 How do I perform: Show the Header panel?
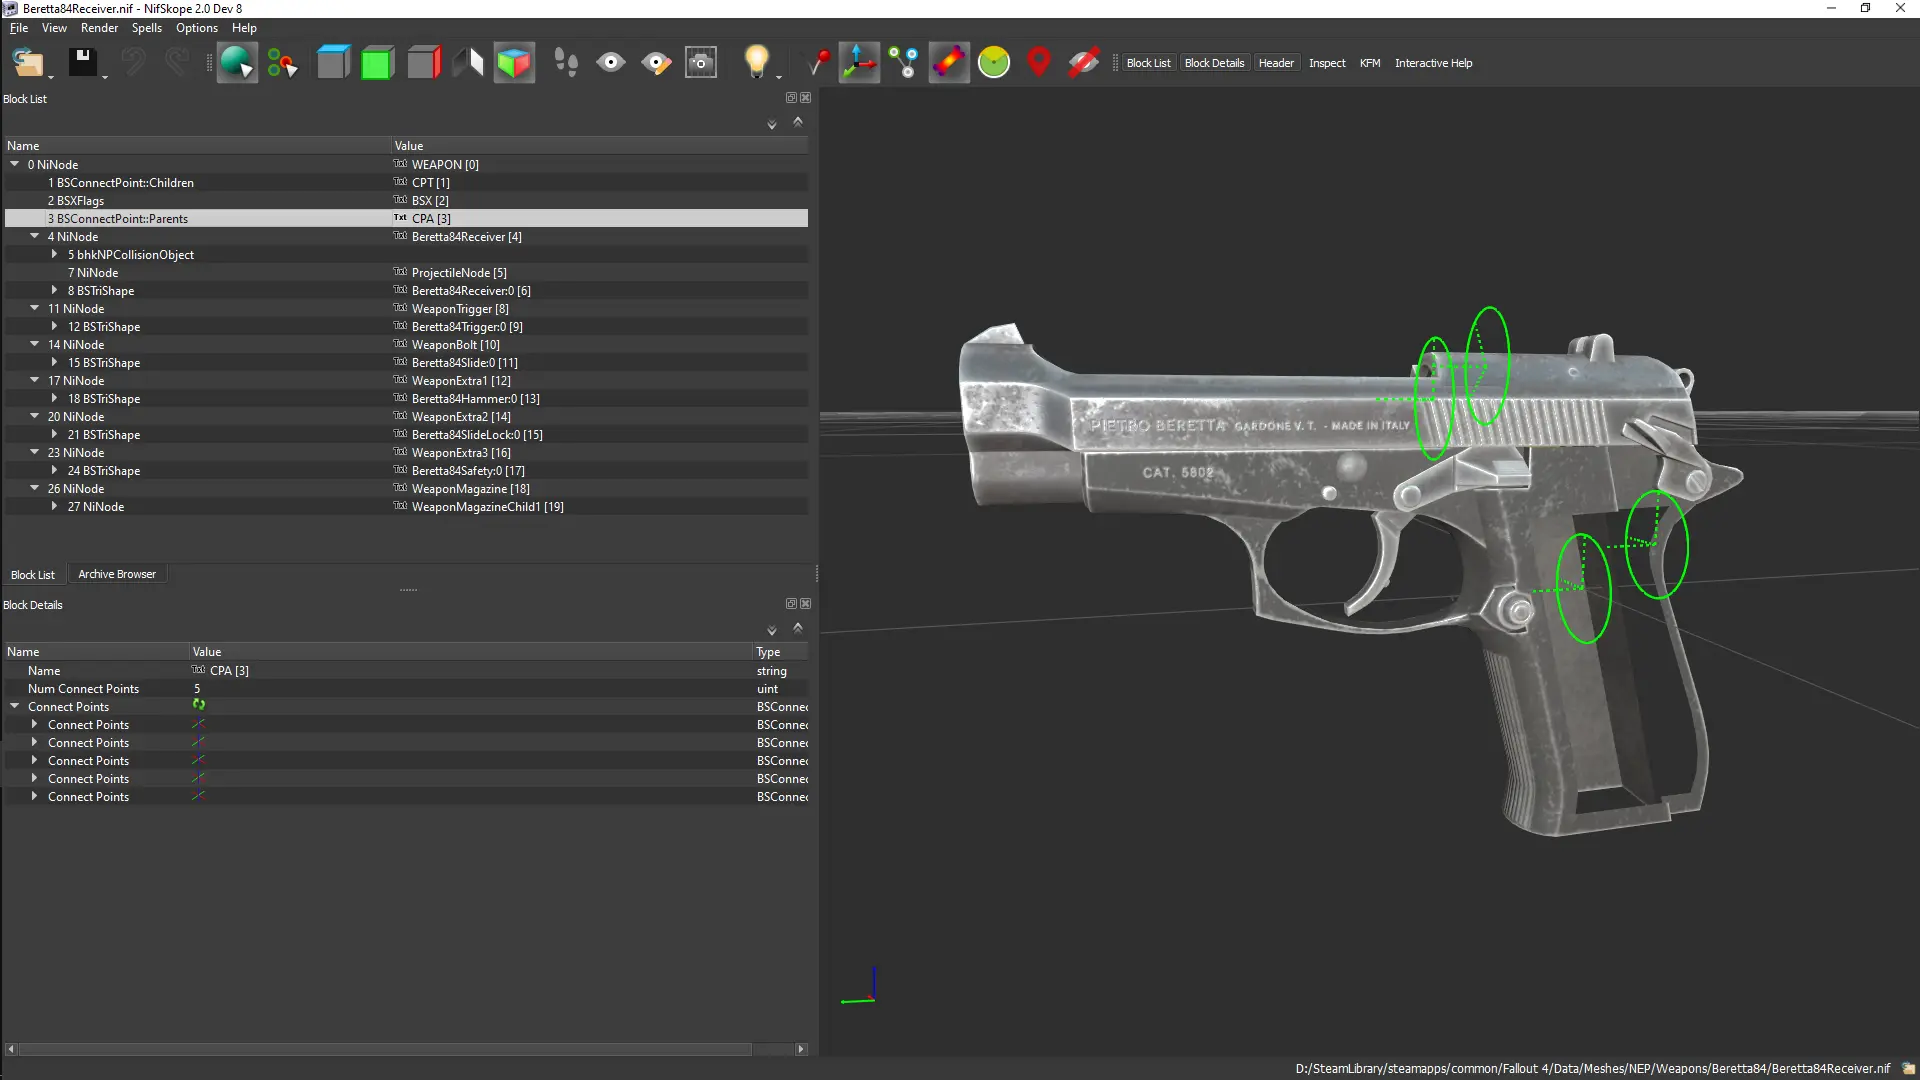coord(1276,63)
